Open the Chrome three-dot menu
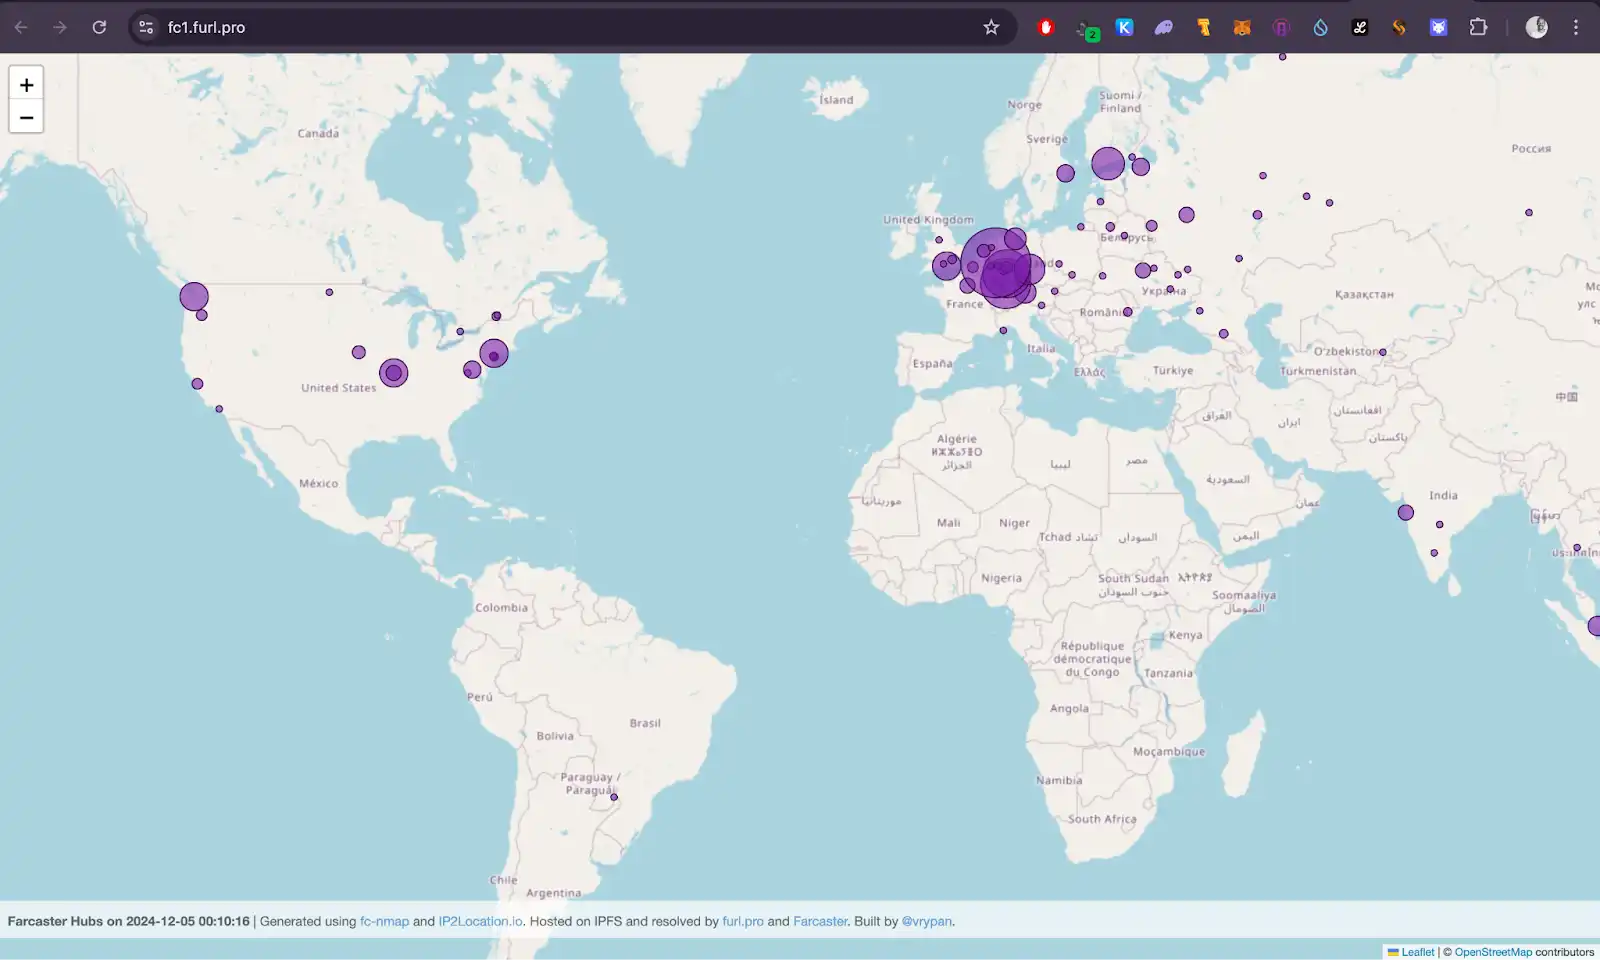 (1576, 27)
